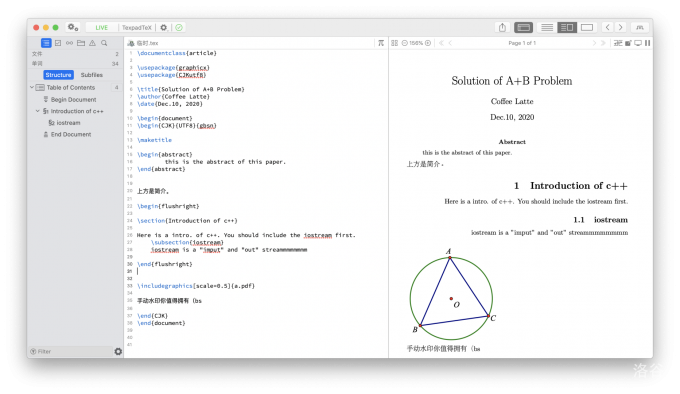
Task: Open the pi symbol palette icon
Action: point(381,43)
